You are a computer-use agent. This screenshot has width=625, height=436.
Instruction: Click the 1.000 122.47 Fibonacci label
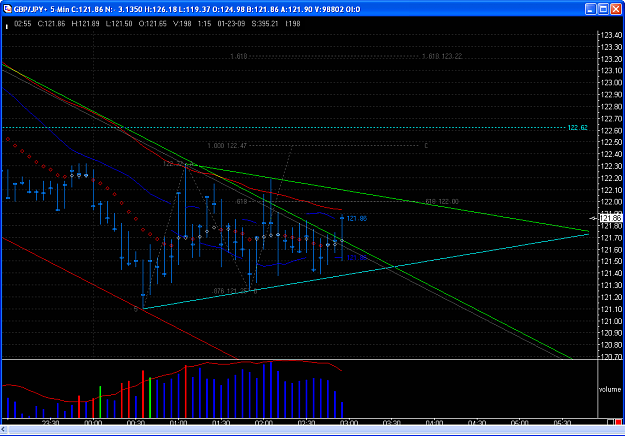coord(227,146)
